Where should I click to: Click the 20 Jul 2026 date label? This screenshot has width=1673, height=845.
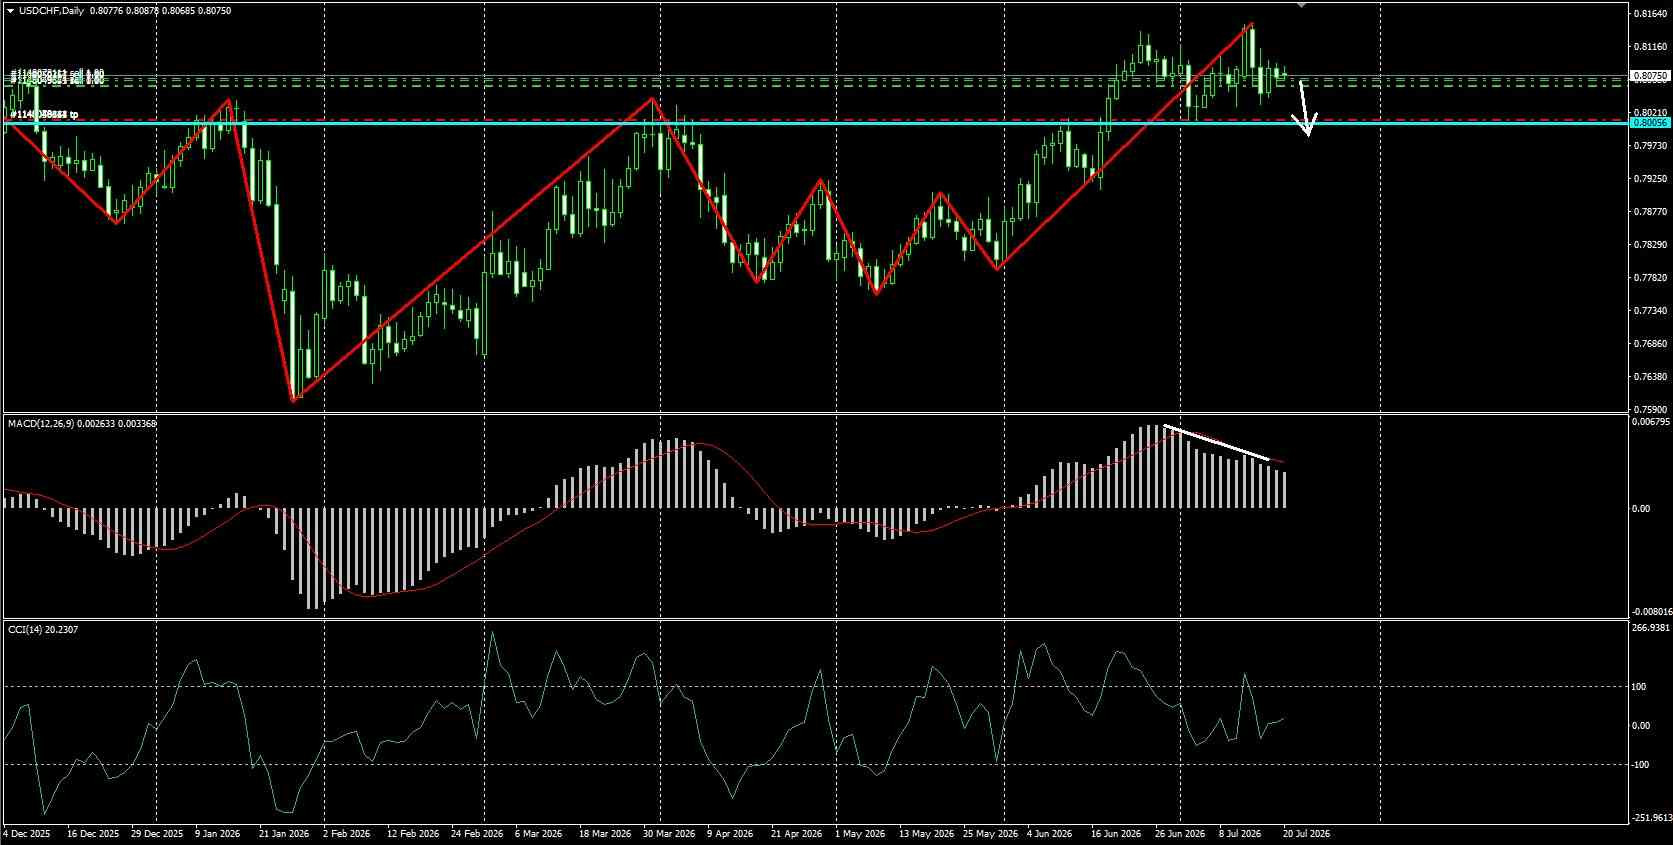1306,833
